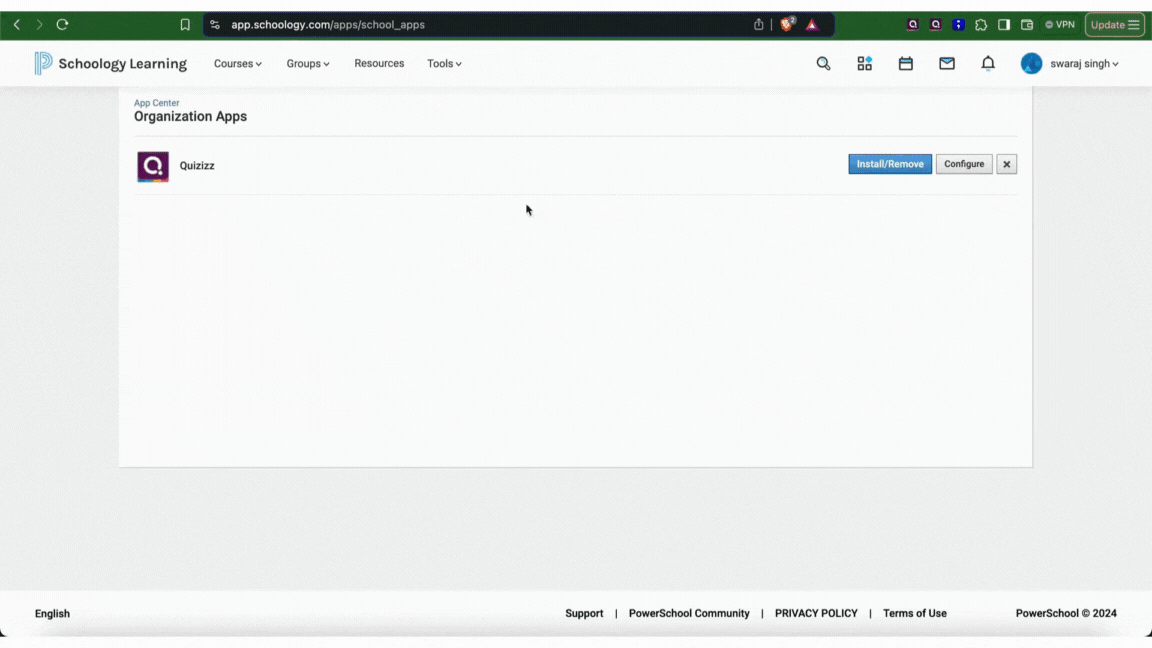The height and width of the screenshot is (648, 1152).
Task: Change language via English footer link
Action: 52,613
